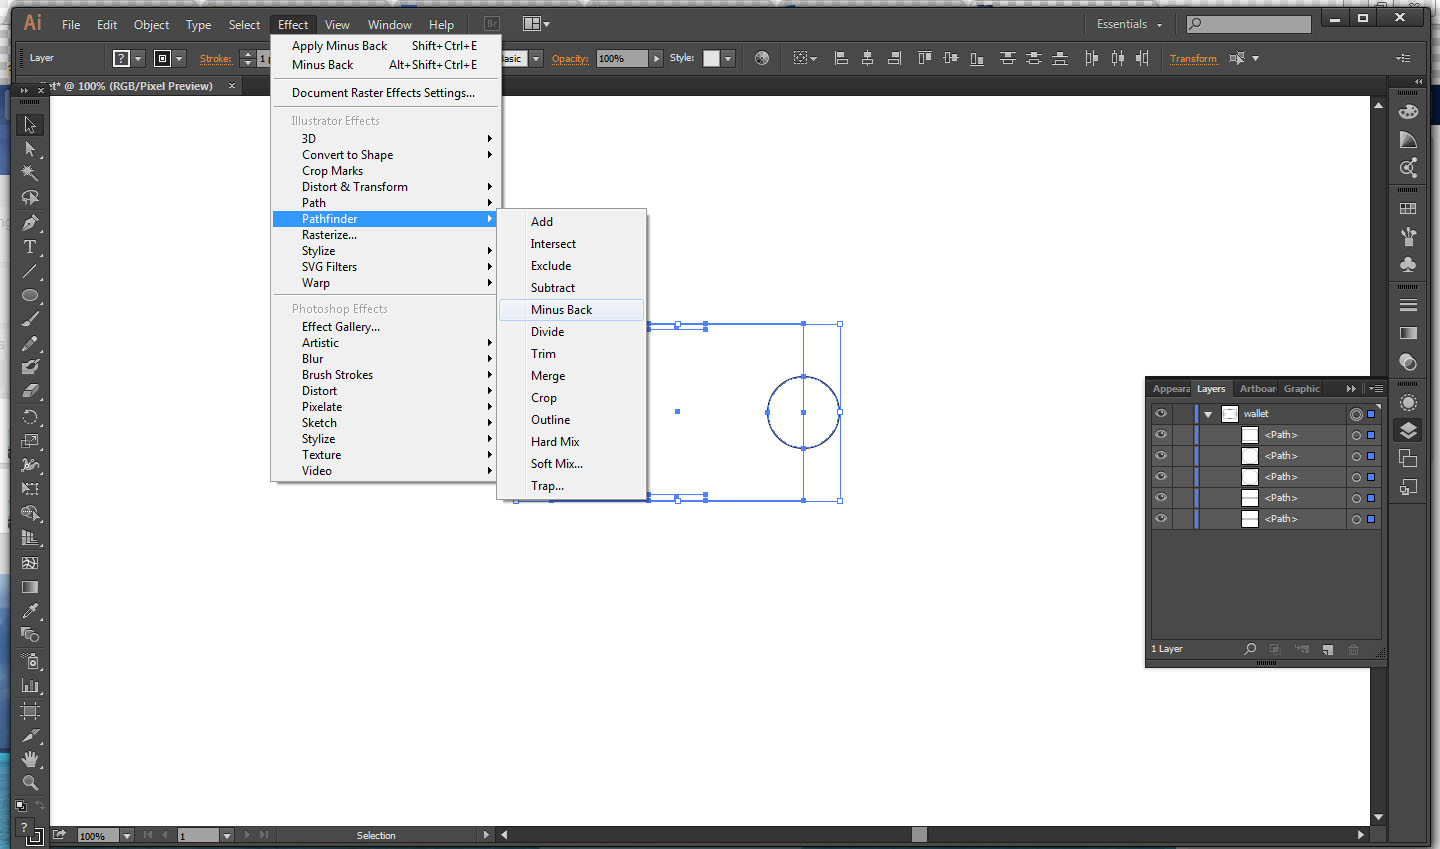Screen dimensions: 1440x849
Task: Select the Paintbrush tool
Action: tap(30, 320)
